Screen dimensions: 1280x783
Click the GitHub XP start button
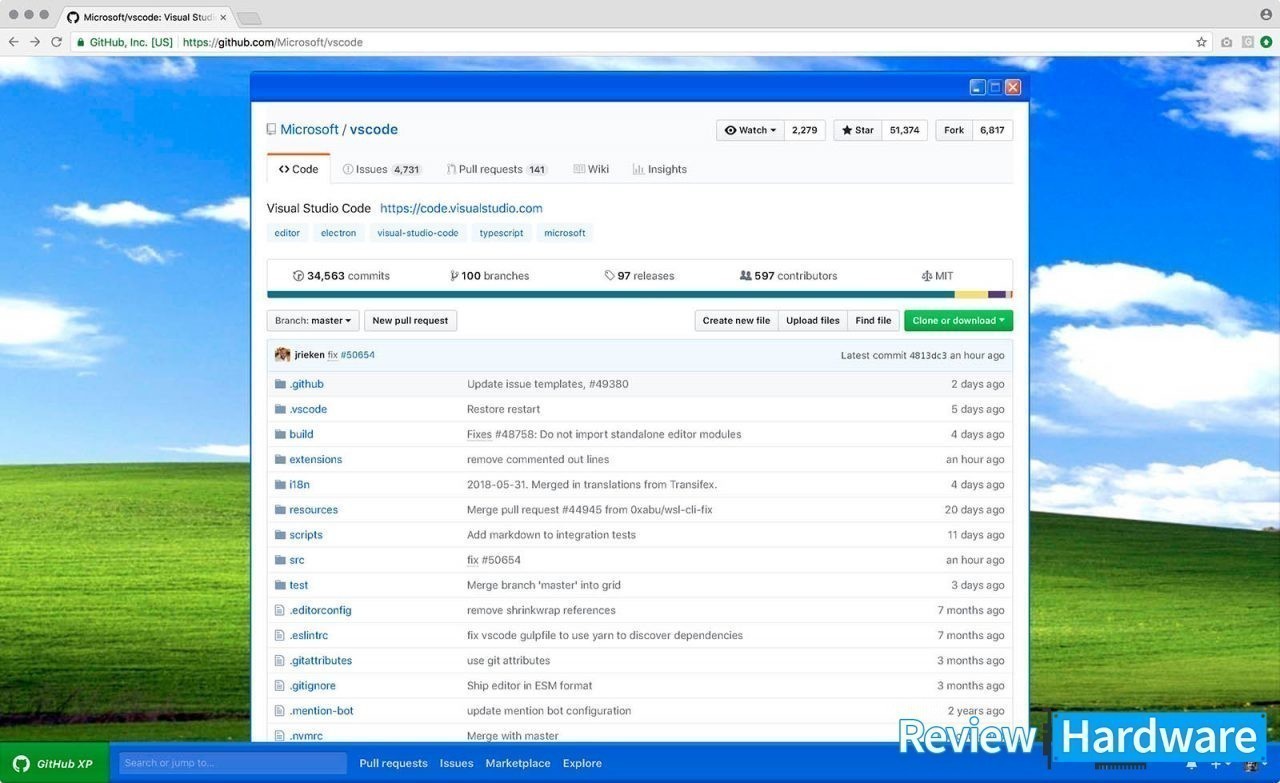(x=54, y=764)
